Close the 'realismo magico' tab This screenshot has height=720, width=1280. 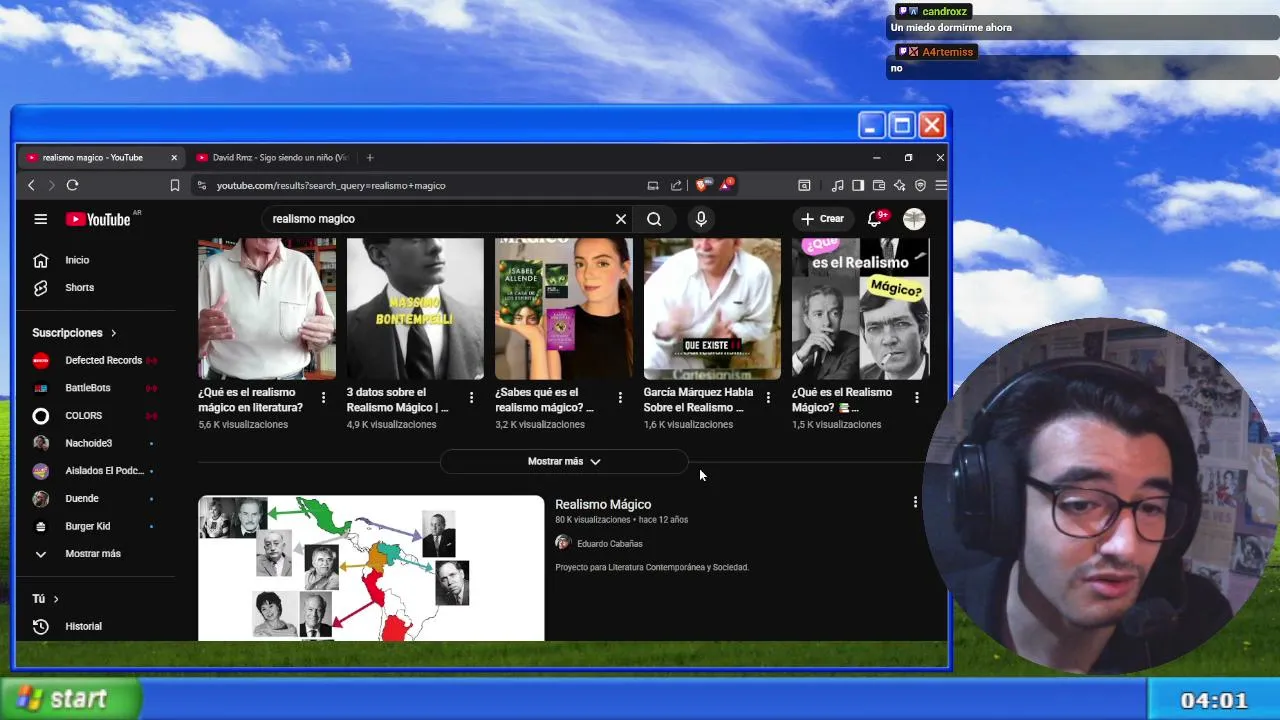pos(174,158)
